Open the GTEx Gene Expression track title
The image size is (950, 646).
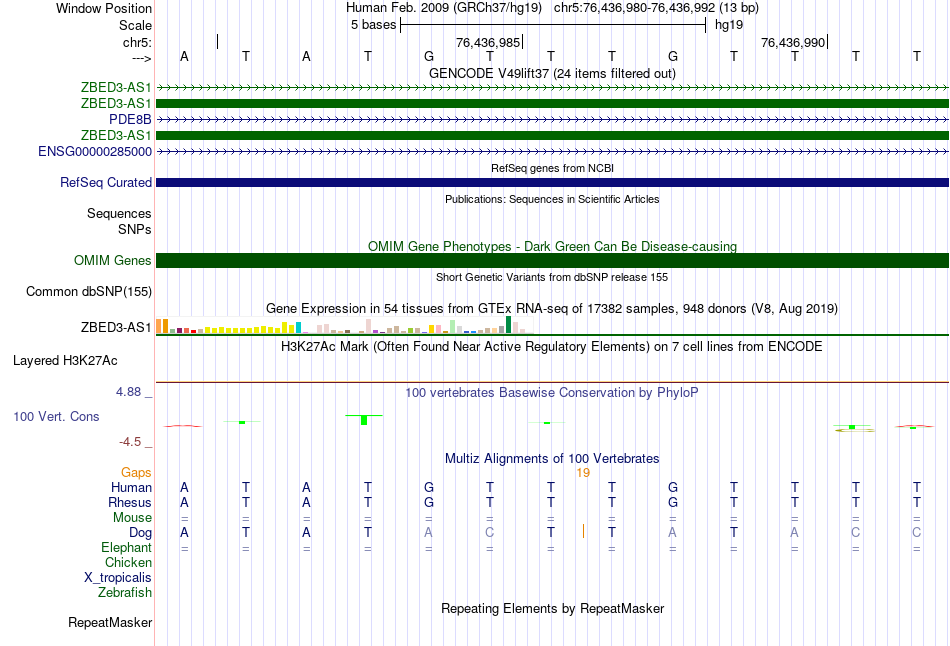pos(552,308)
